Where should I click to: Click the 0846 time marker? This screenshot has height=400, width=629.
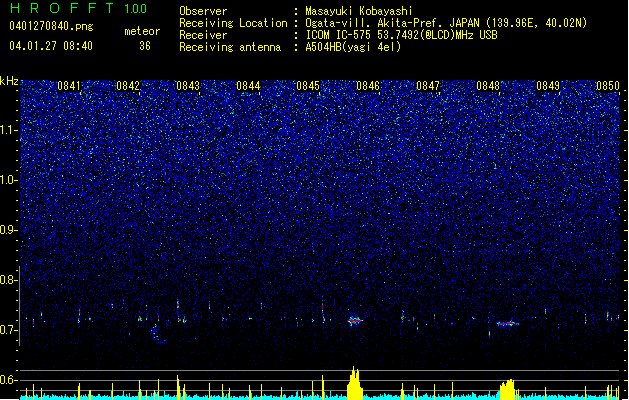click(368, 85)
